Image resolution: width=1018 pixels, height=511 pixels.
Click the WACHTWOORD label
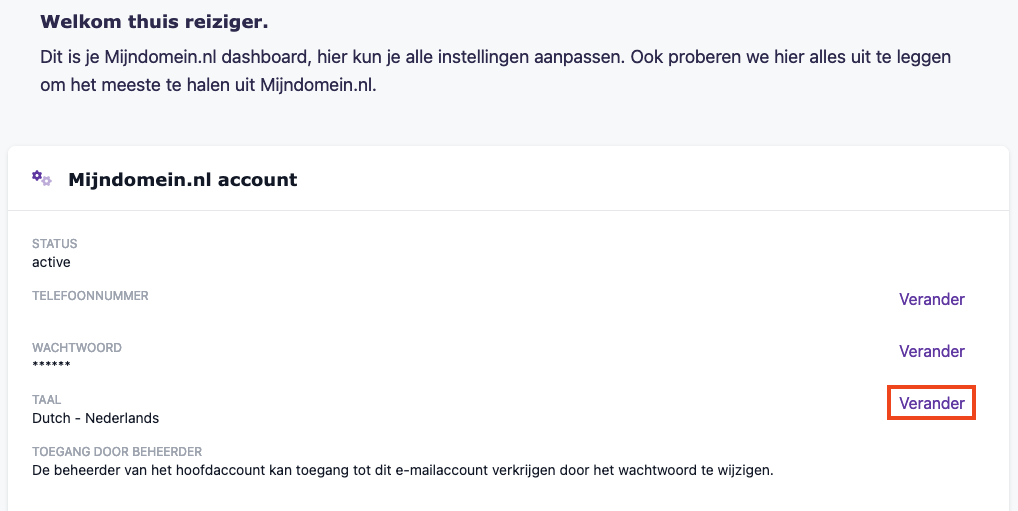[x=77, y=348]
